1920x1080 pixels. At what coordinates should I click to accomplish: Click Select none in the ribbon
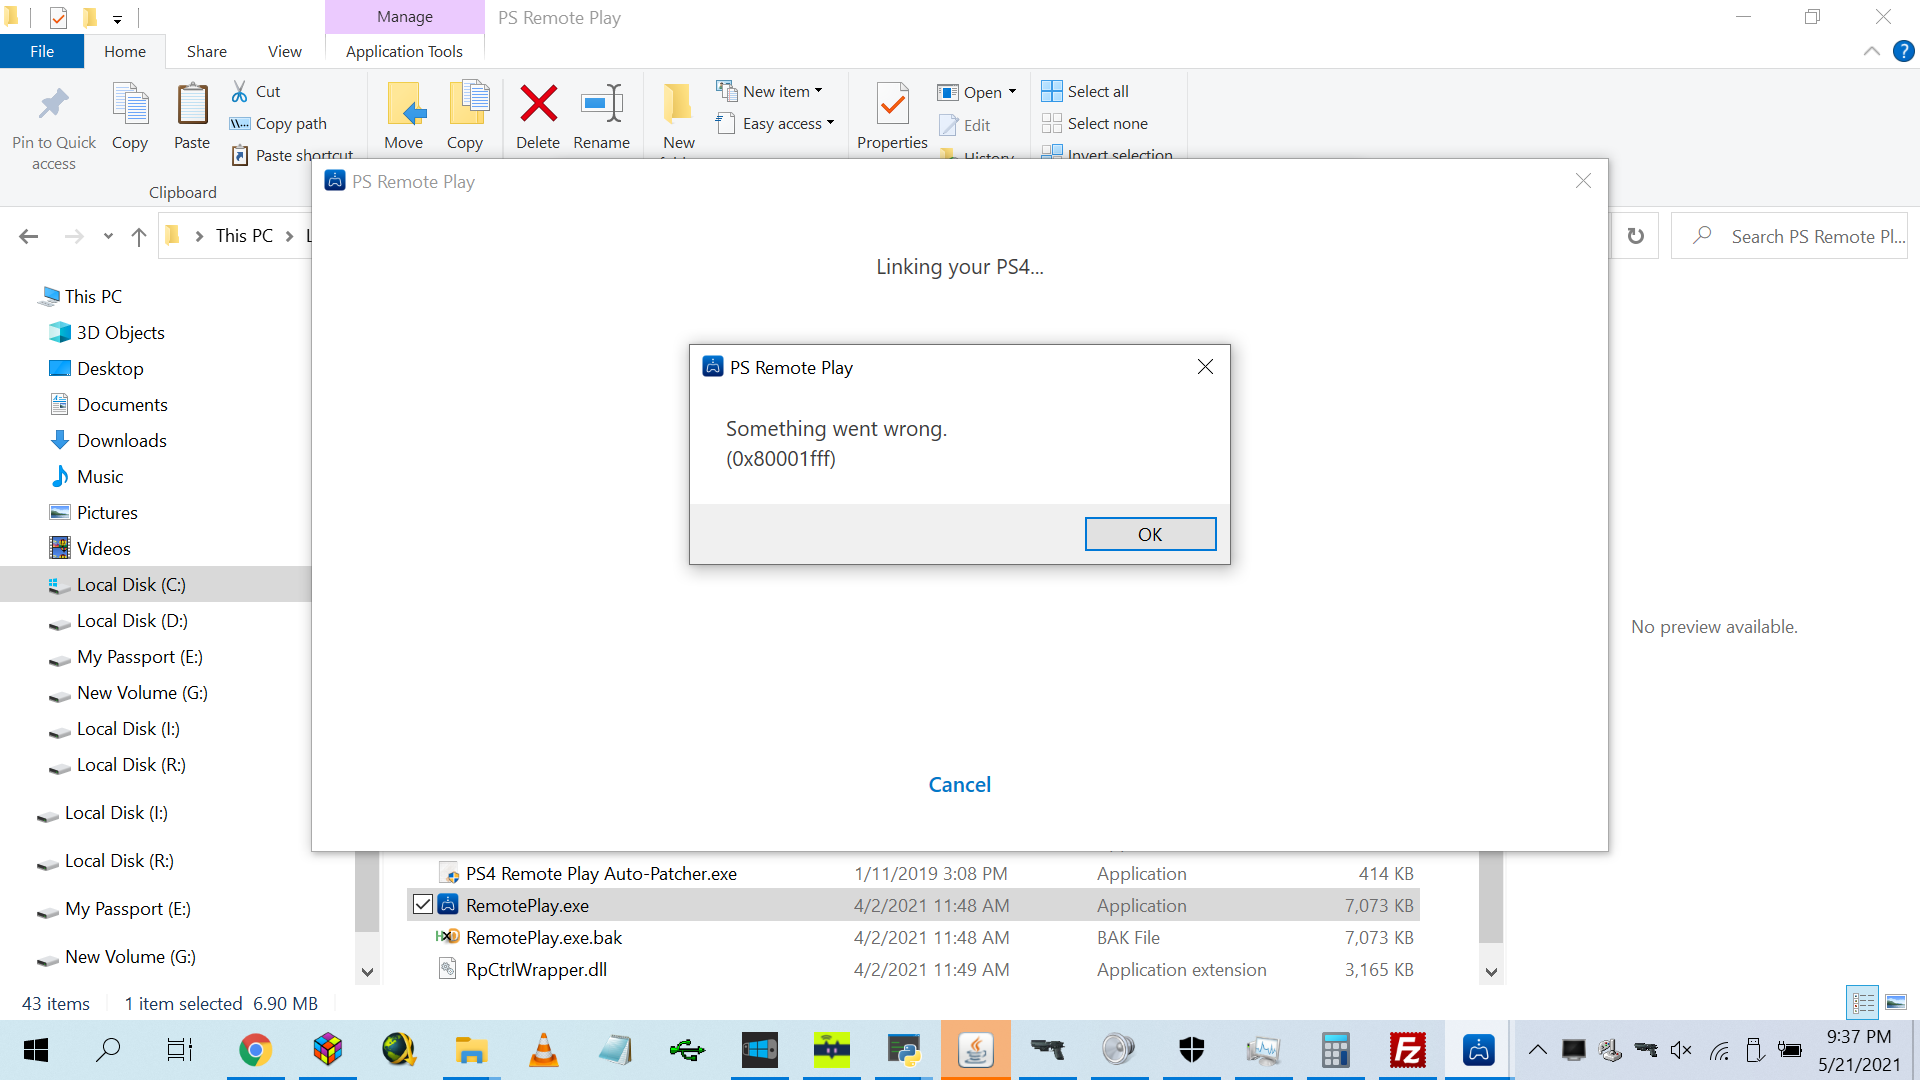coord(1095,123)
